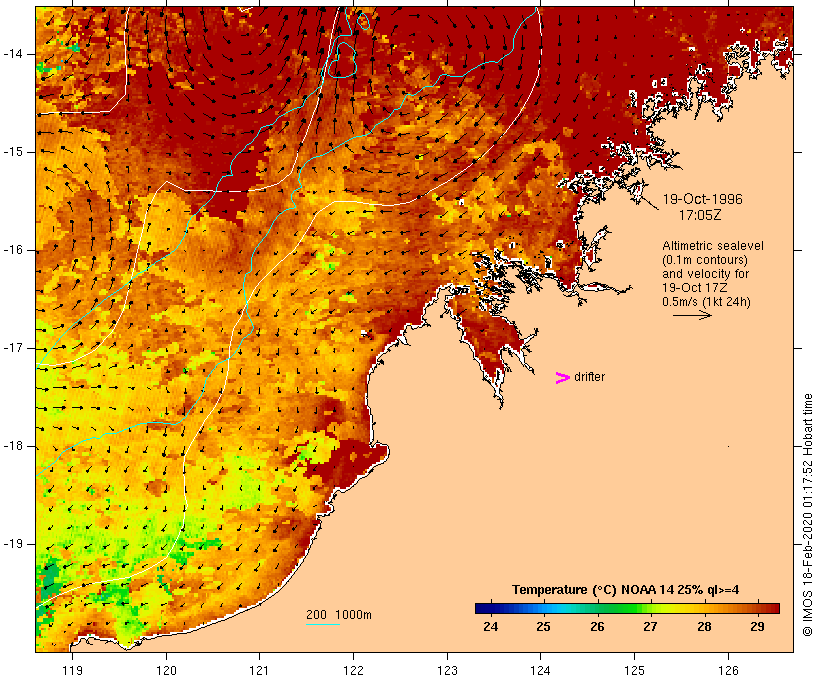Click the 'drifter' legend label
This screenshot has width=820, height=680.
point(589,377)
